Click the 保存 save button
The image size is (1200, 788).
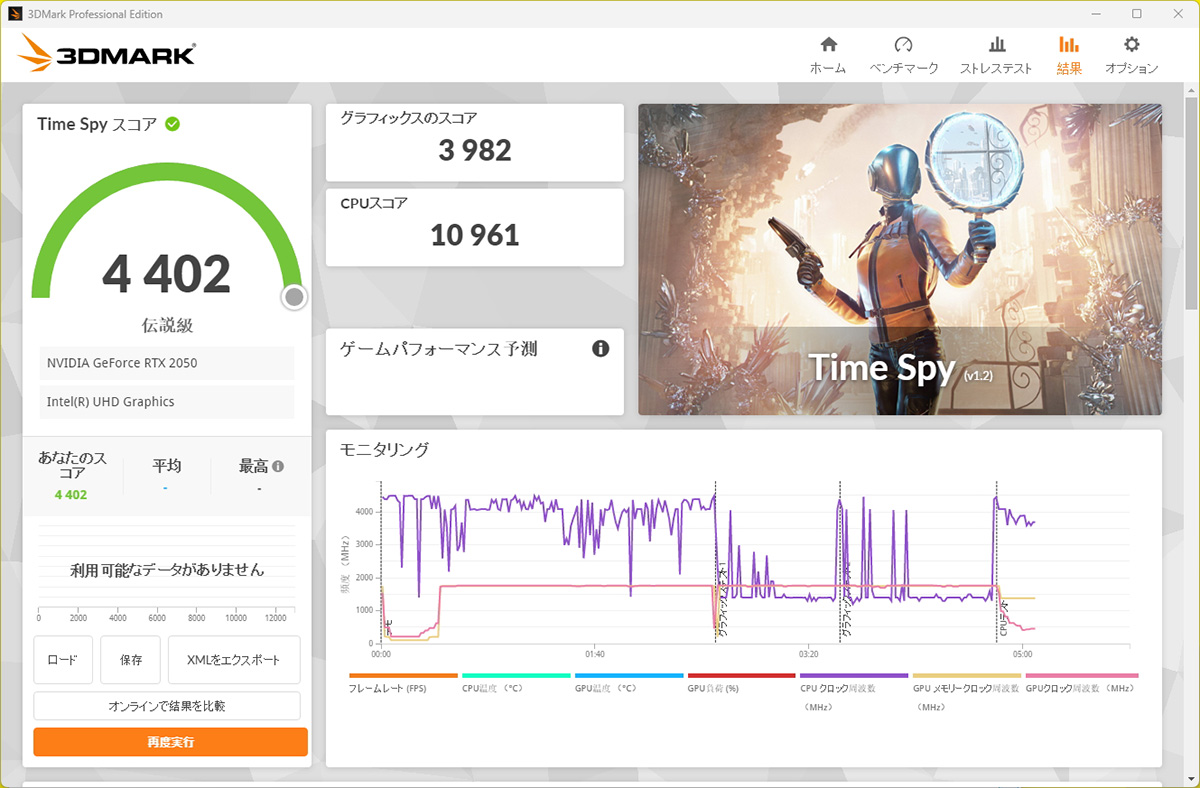pyautogui.click(x=131, y=660)
